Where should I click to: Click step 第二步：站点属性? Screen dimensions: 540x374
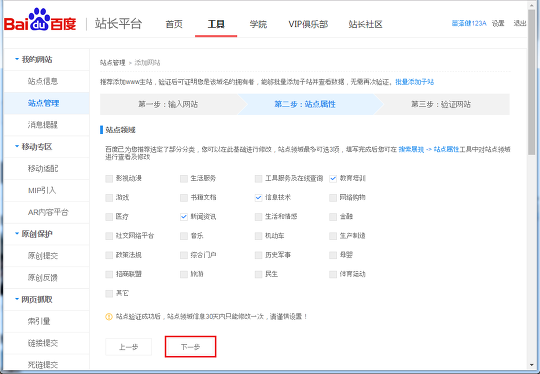coord(305,104)
